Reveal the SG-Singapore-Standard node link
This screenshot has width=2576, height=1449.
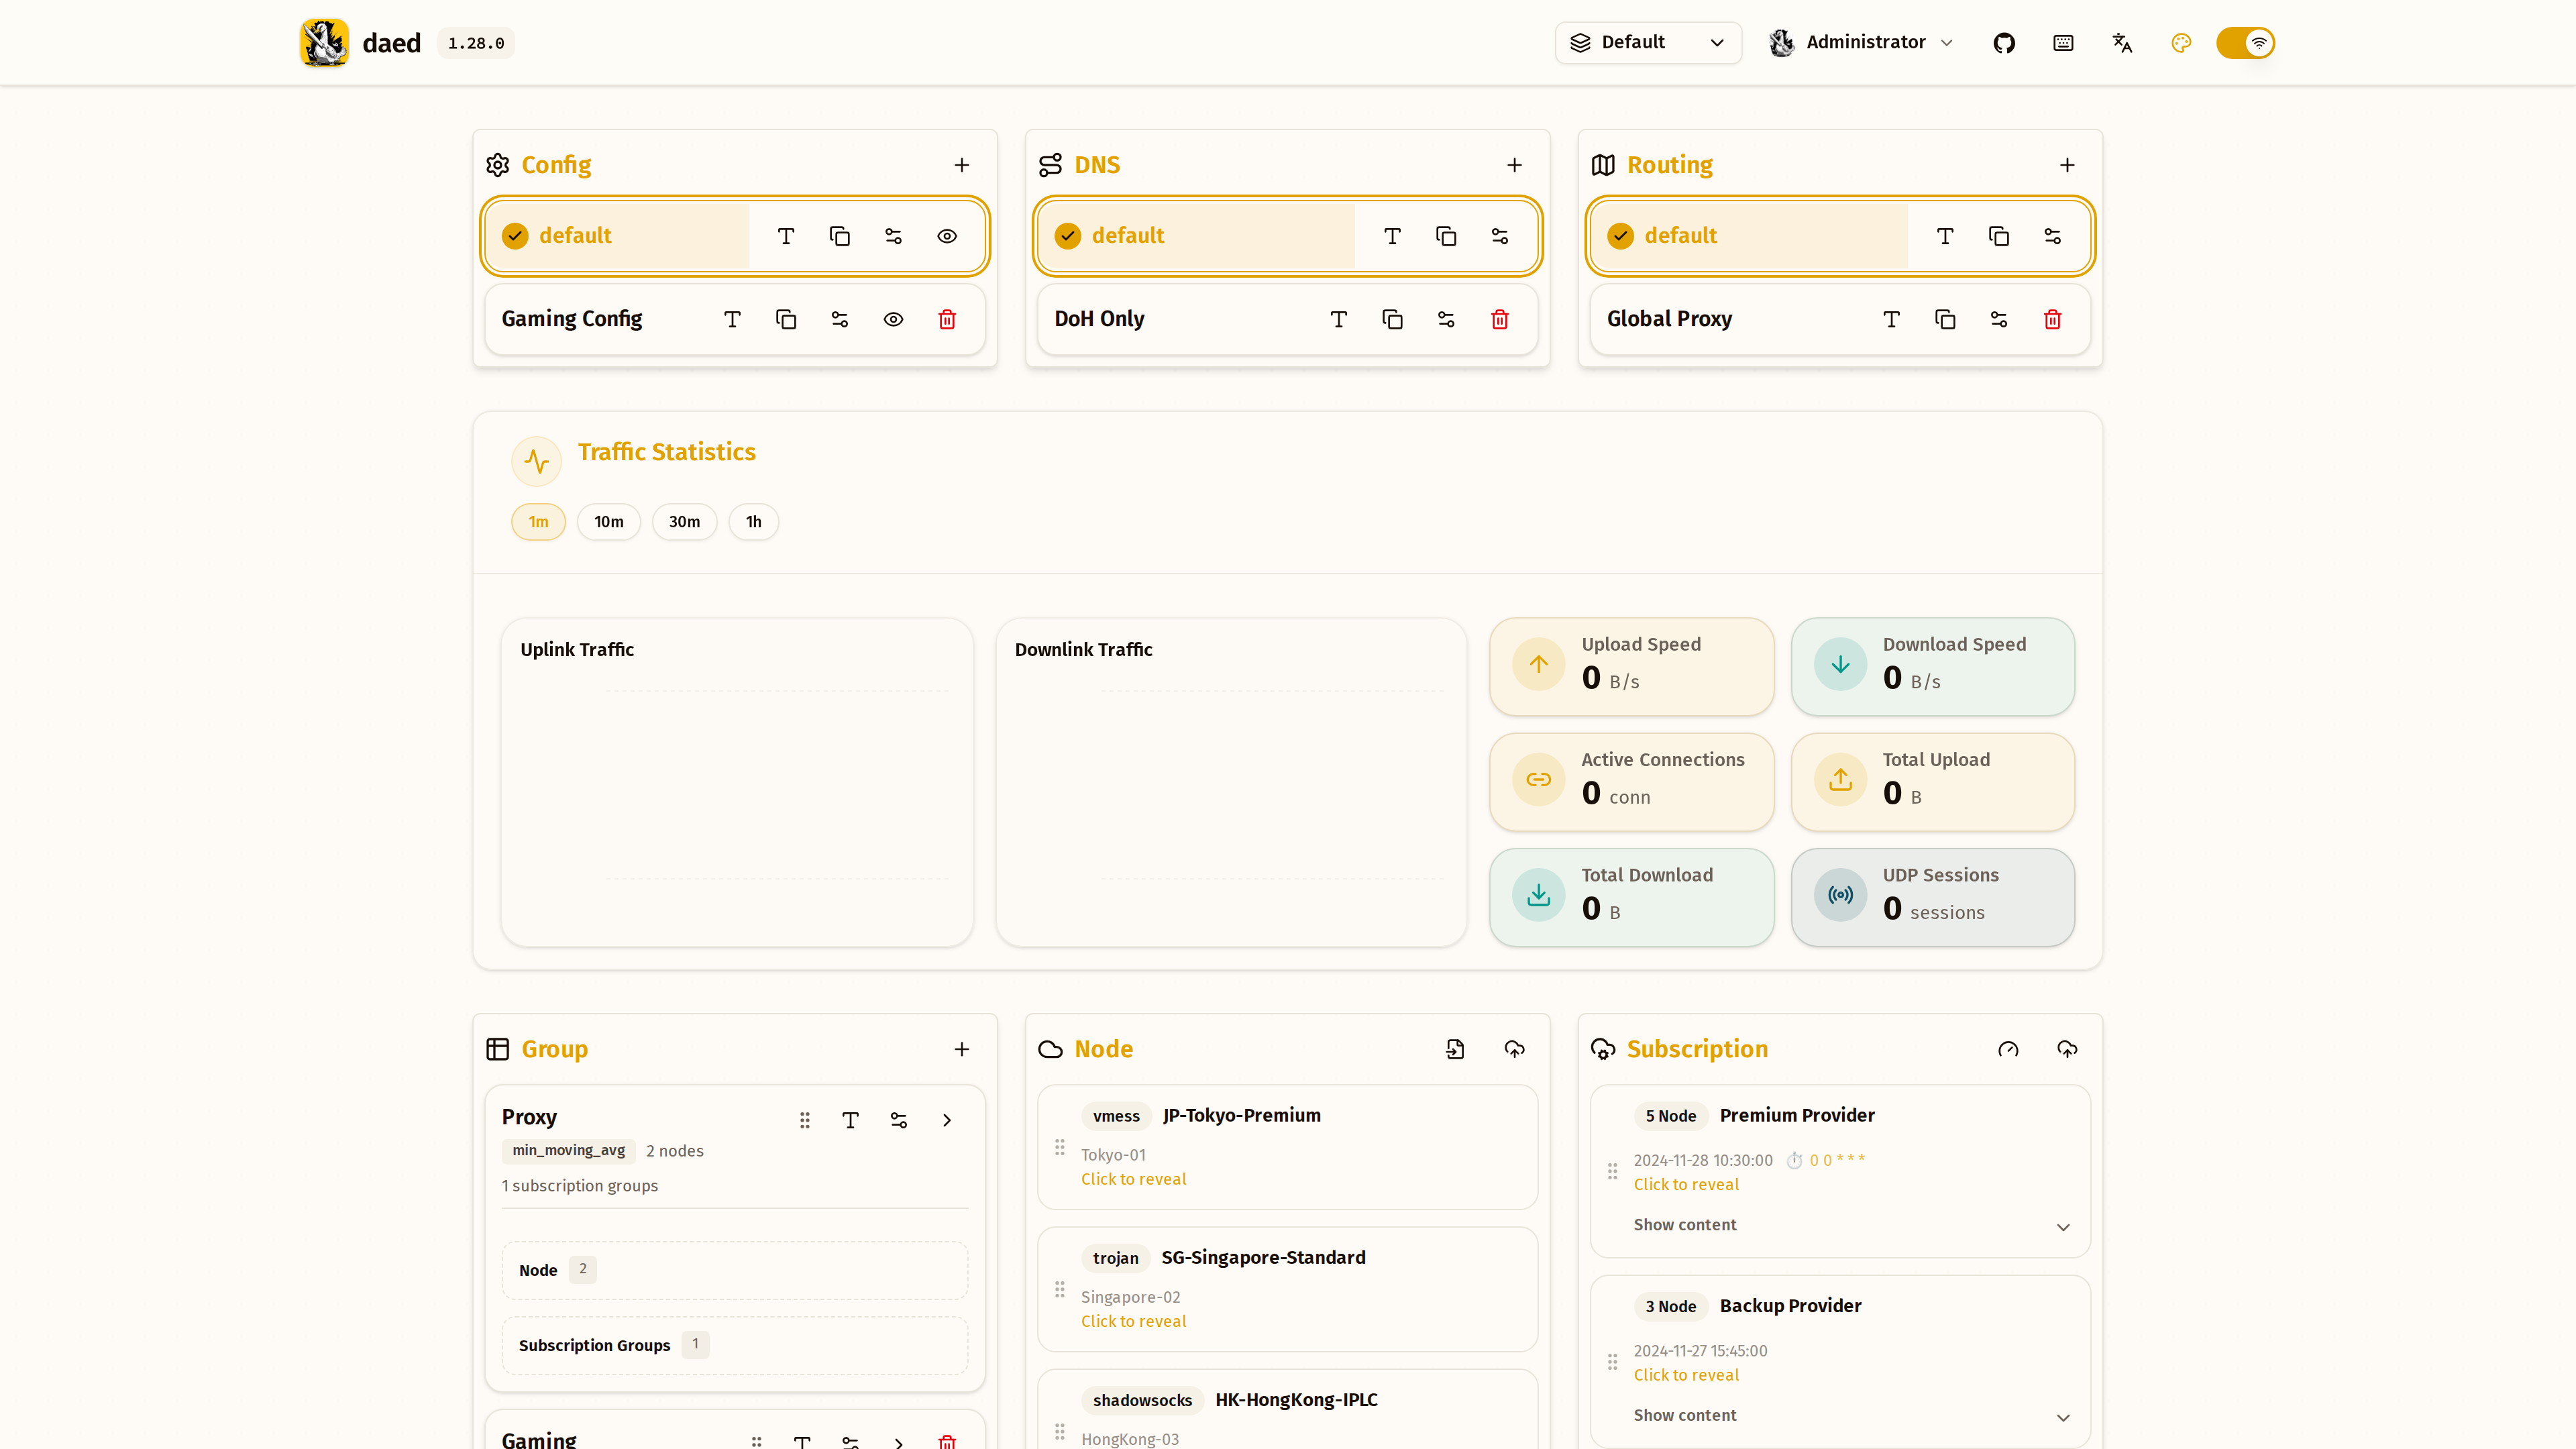point(1133,1321)
